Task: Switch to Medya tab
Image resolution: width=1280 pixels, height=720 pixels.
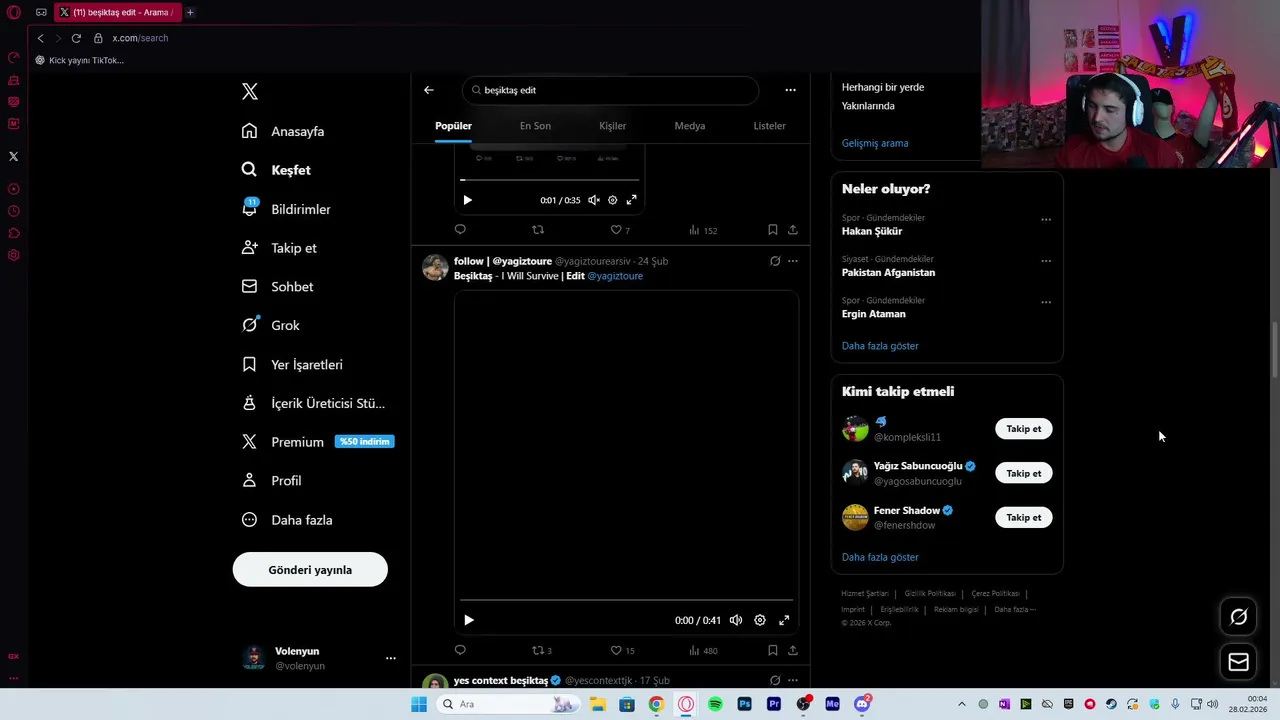Action: point(690,126)
